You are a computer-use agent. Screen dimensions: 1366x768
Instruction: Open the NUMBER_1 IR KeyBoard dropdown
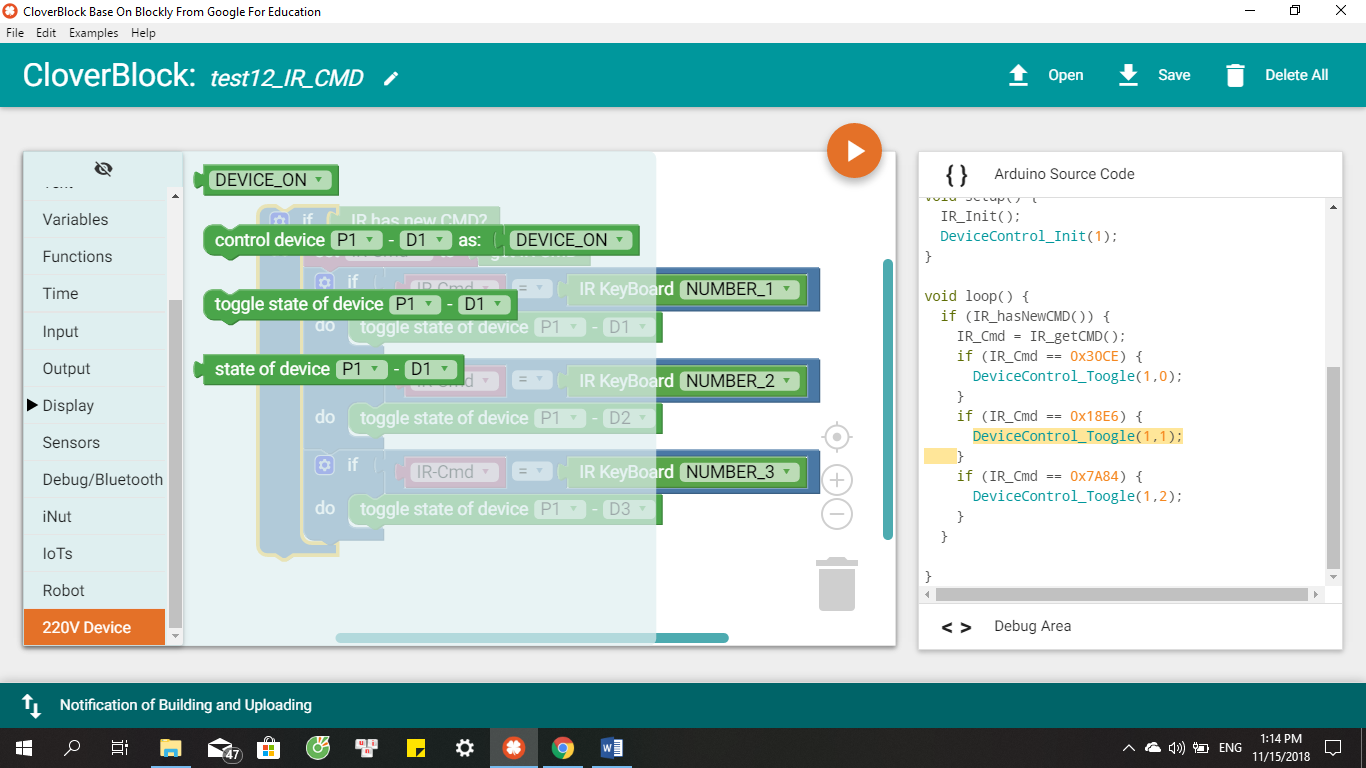coord(740,289)
